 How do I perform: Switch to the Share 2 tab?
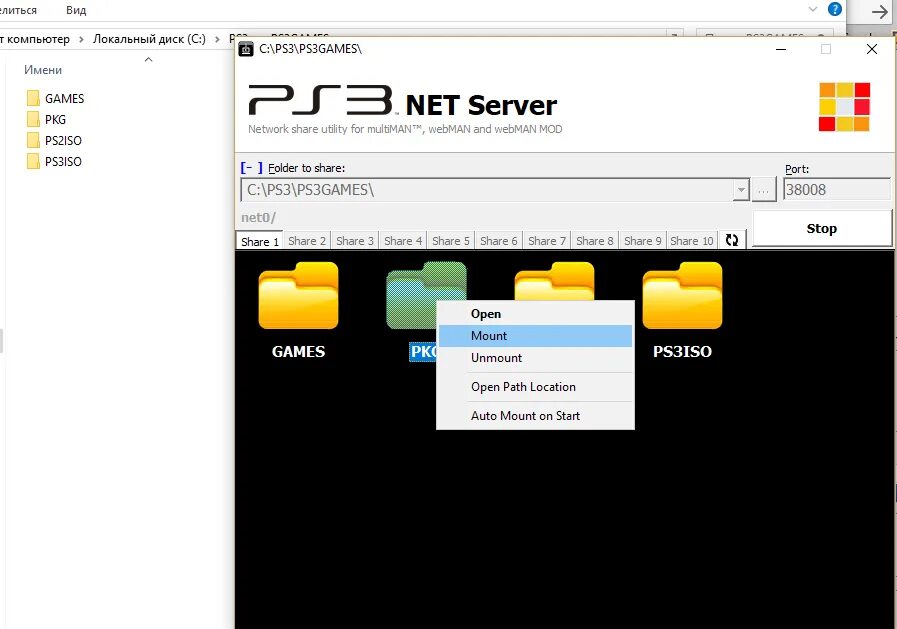coord(307,241)
